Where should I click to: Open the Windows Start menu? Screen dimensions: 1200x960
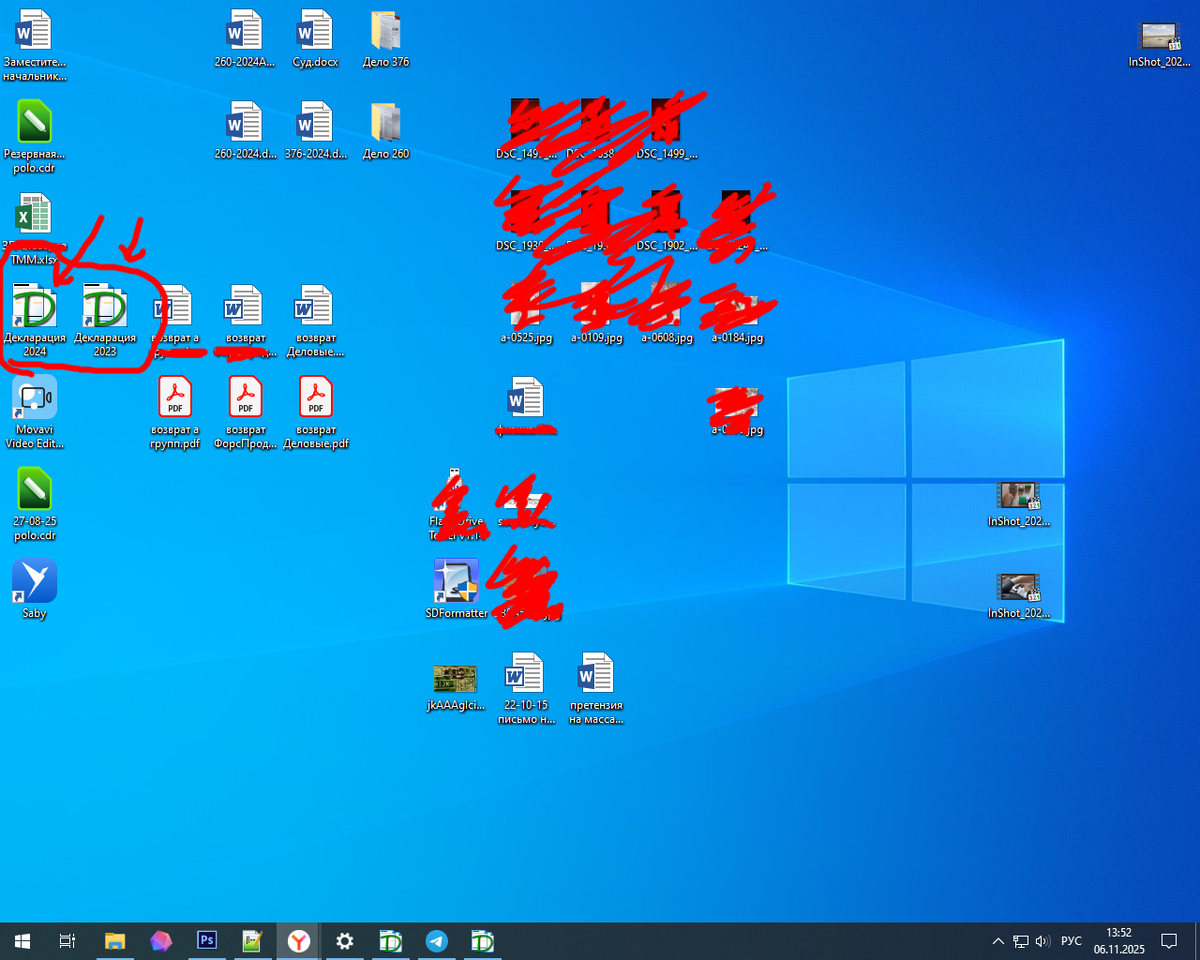tap(22, 941)
